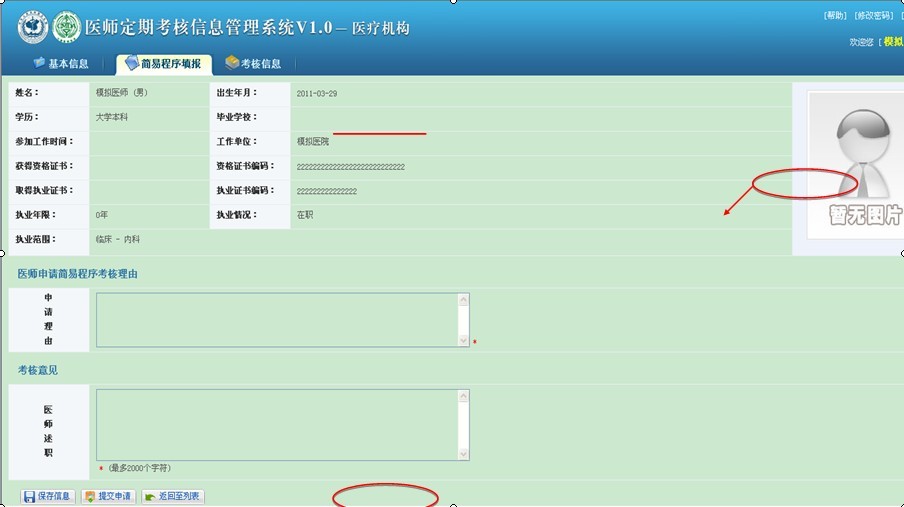Click the blue round logo in header
This screenshot has width=904, height=507.
point(33,27)
